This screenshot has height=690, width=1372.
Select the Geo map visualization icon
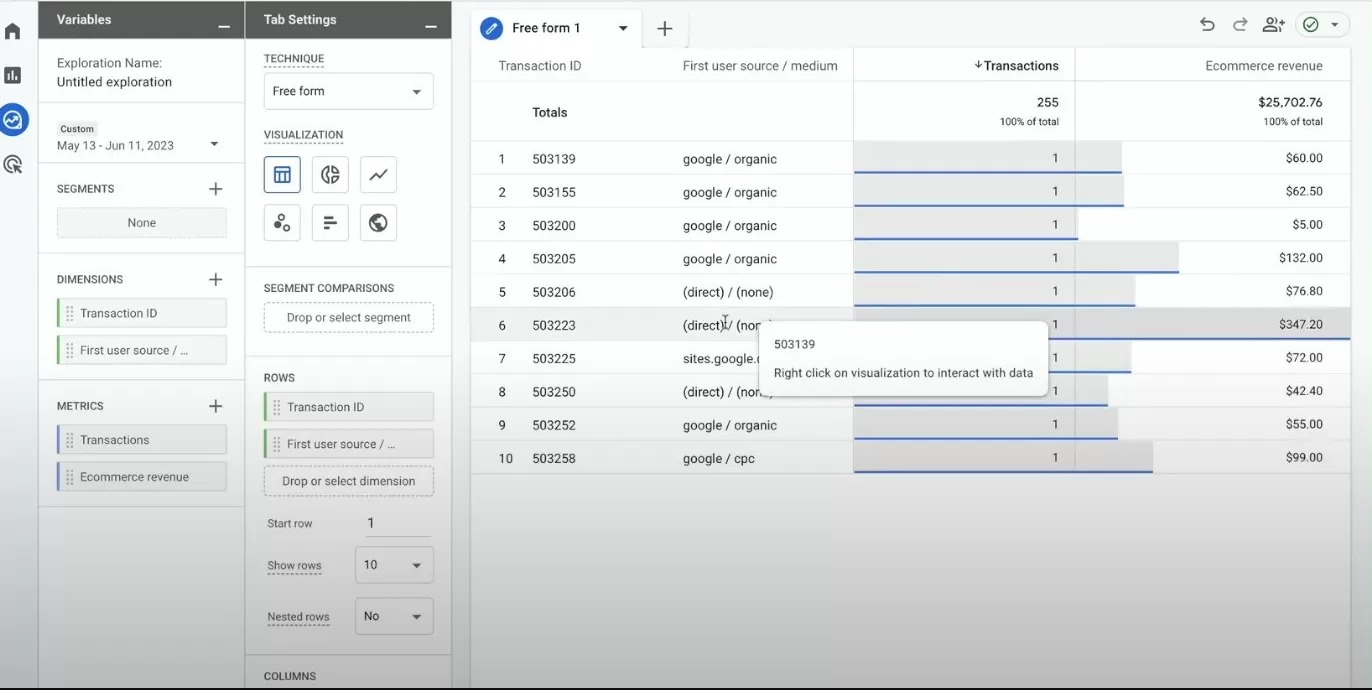(x=378, y=222)
